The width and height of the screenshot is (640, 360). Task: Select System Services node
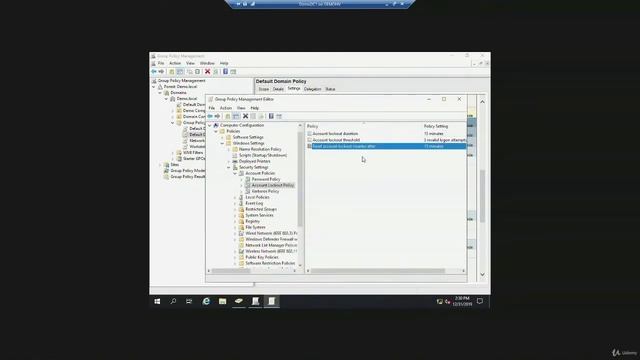point(259,215)
